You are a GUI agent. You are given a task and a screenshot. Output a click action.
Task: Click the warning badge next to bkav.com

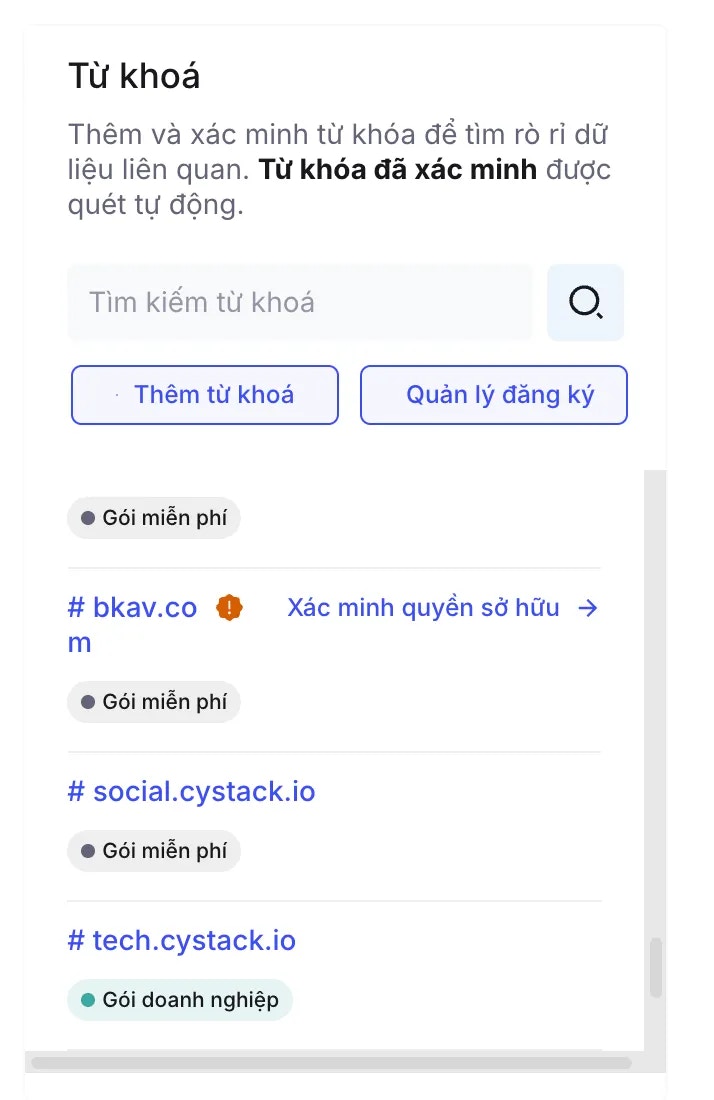229,607
